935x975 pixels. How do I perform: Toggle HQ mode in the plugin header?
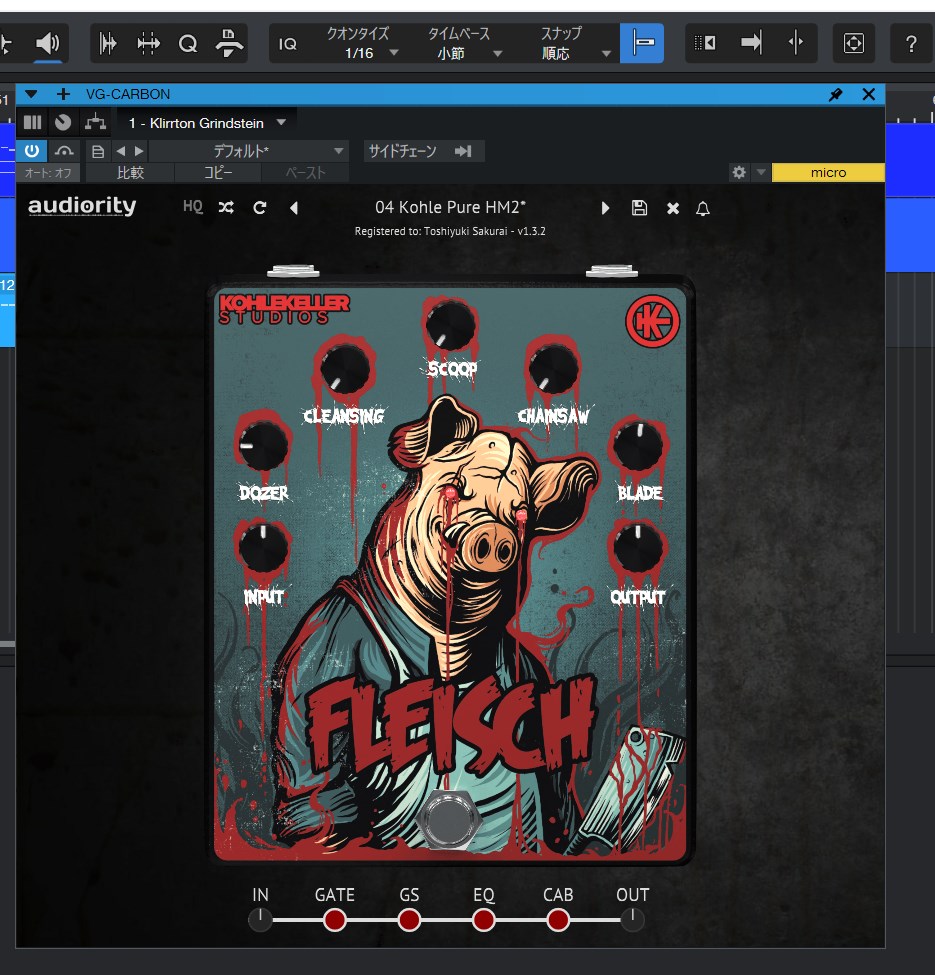point(193,208)
